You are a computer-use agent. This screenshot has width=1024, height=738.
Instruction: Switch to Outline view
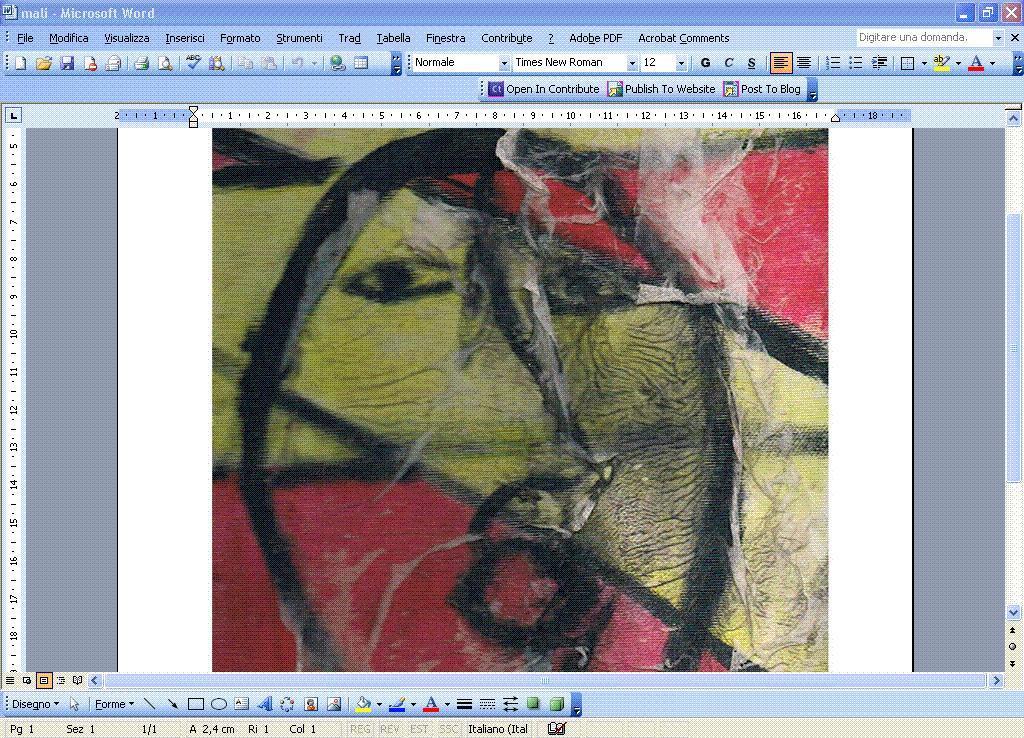[x=61, y=681]
